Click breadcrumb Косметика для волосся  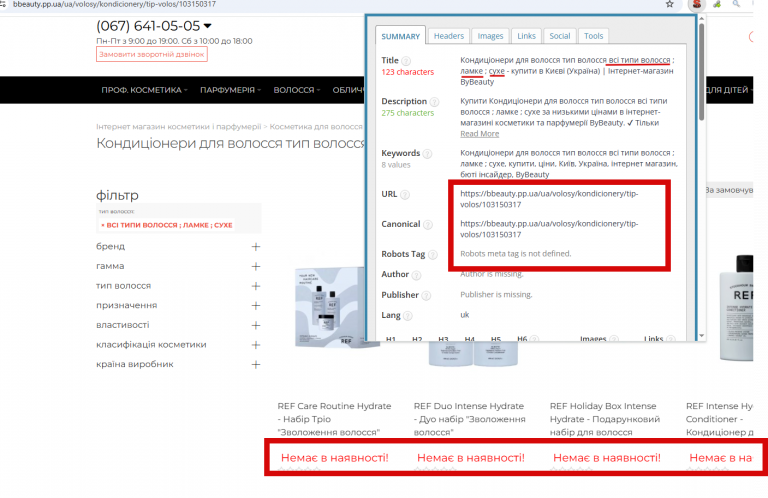point(316,127)
